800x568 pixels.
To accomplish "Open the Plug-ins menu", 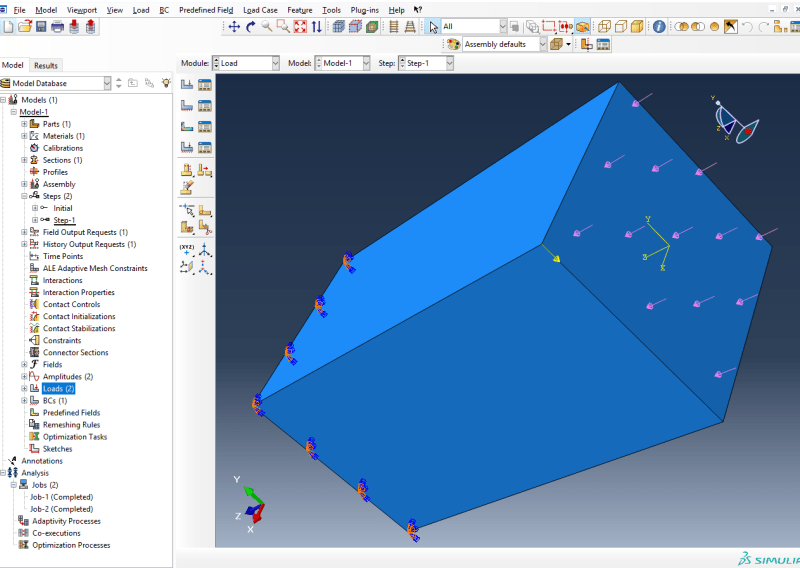I will pyautogui.click(x=364, y=10).
